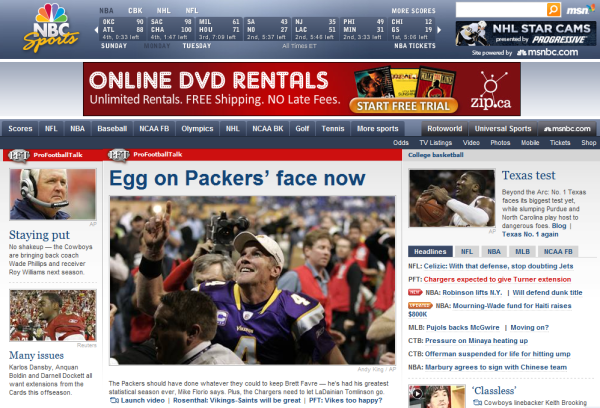Open the Rotoworld nav button
600x408 pixels.
445,129
